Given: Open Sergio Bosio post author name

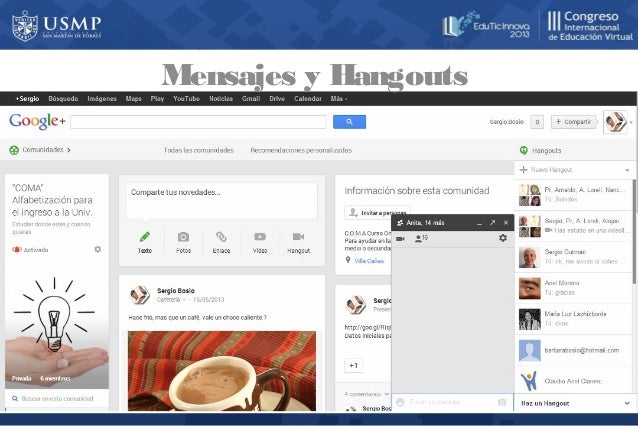Looking at the screenshot, I should [176, 291].
